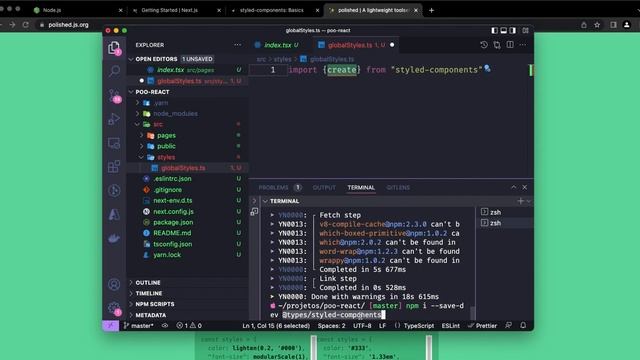The height and width of the screenshot is (360, 640).
Task: Toggle secondary sidebar layout icon
Action: [x=513, y=30]
